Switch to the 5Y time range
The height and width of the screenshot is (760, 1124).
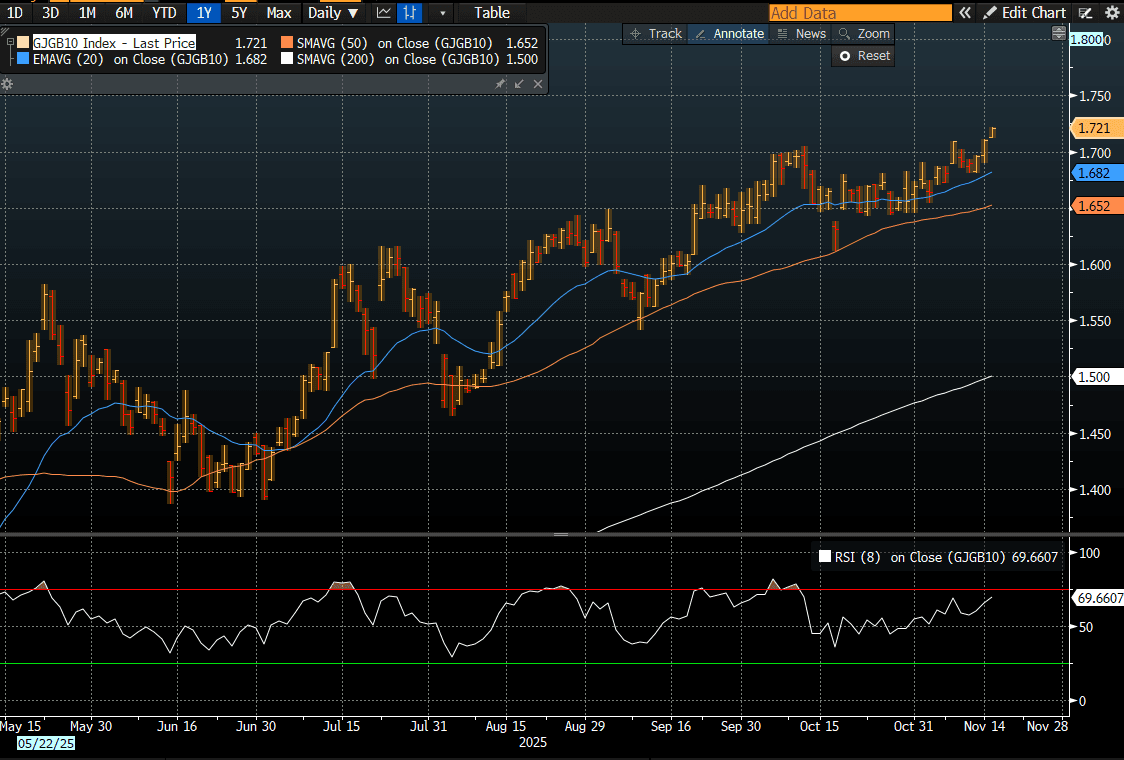[x=239, y=13]
